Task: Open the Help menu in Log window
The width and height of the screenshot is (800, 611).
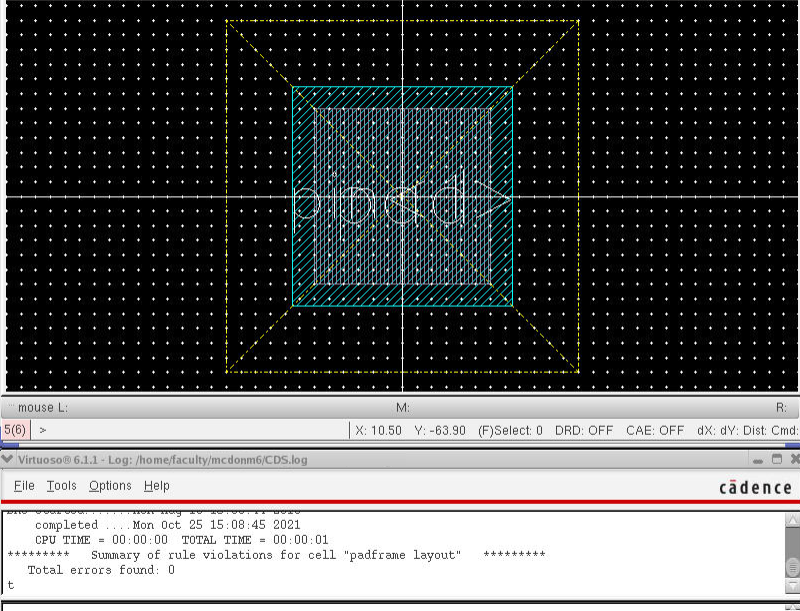Action: tap(157, 486)
